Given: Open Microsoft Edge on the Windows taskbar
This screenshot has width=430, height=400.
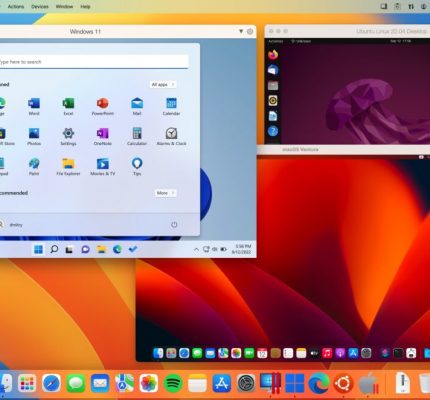Looking at the screenshot, I should 117,249.
